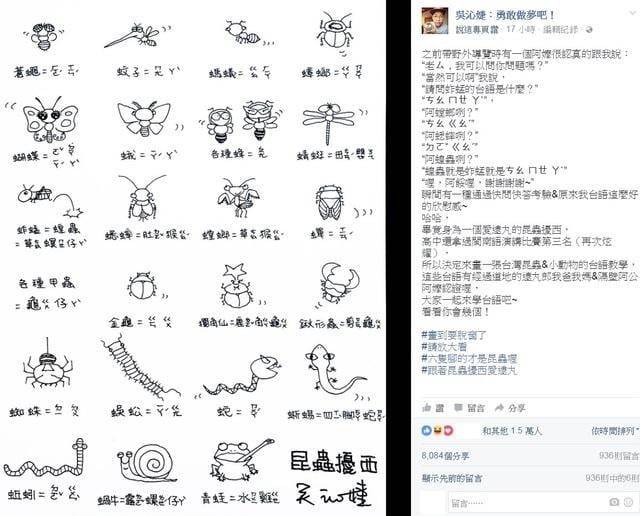Click the thumbs-up 讚 like icon
The image size is (640, 516).
tap(427, 407)
